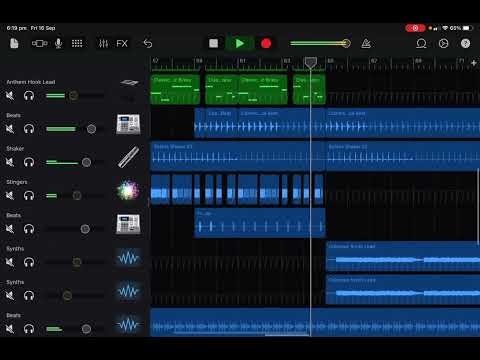Tap the colorful Stingers instrument icon
Screen dimensions: 480x360
pos(128,190)
